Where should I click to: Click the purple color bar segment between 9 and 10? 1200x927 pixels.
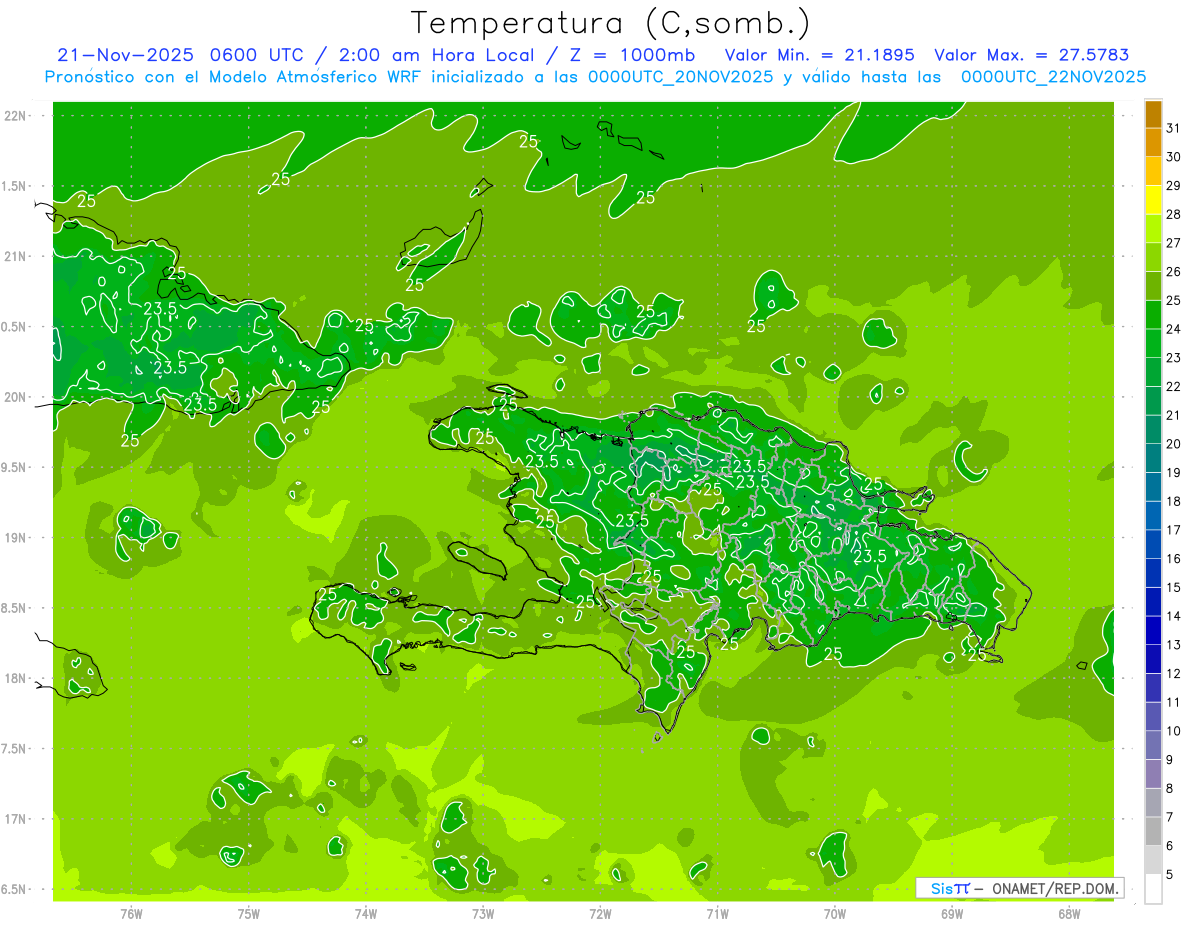click(x=1153, y=746)
